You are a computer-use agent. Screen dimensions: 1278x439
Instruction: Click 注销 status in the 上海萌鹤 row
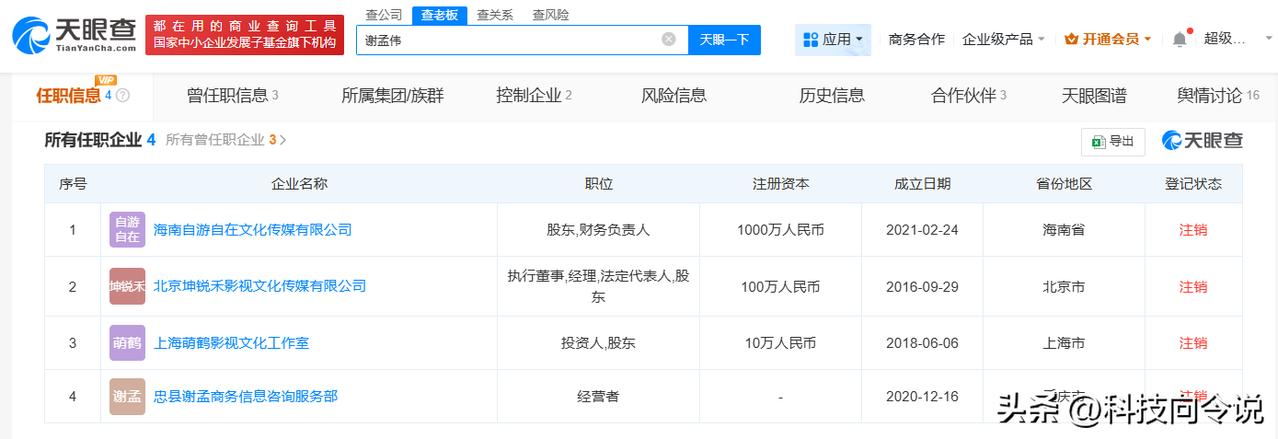click(x=1193, y=343)
